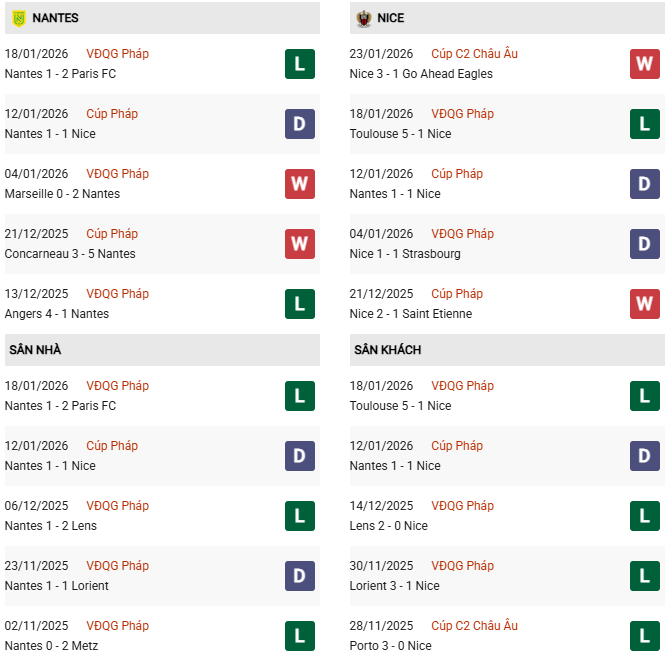Open Cúp Pháp link above Concarneau match
Screen dimensions: 666x661
pyautogui.click(x=112, y=234)
